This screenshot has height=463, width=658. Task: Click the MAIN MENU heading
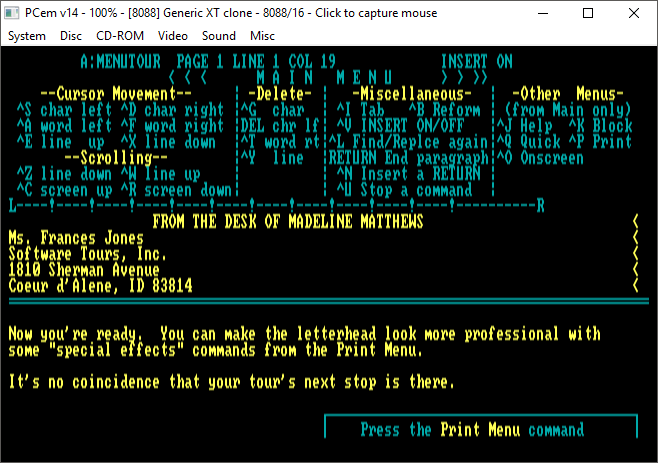click(324, 78)
